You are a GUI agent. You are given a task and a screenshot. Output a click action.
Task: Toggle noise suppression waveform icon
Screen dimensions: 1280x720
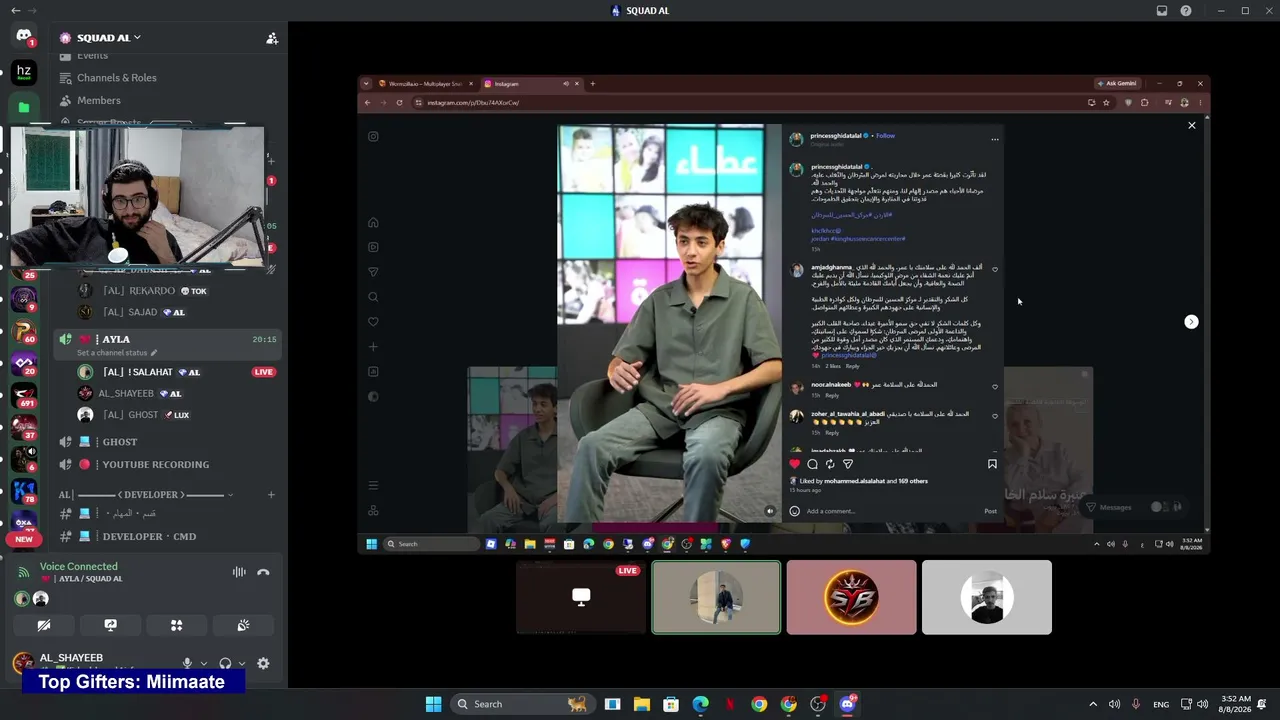[x=239, y=572]
